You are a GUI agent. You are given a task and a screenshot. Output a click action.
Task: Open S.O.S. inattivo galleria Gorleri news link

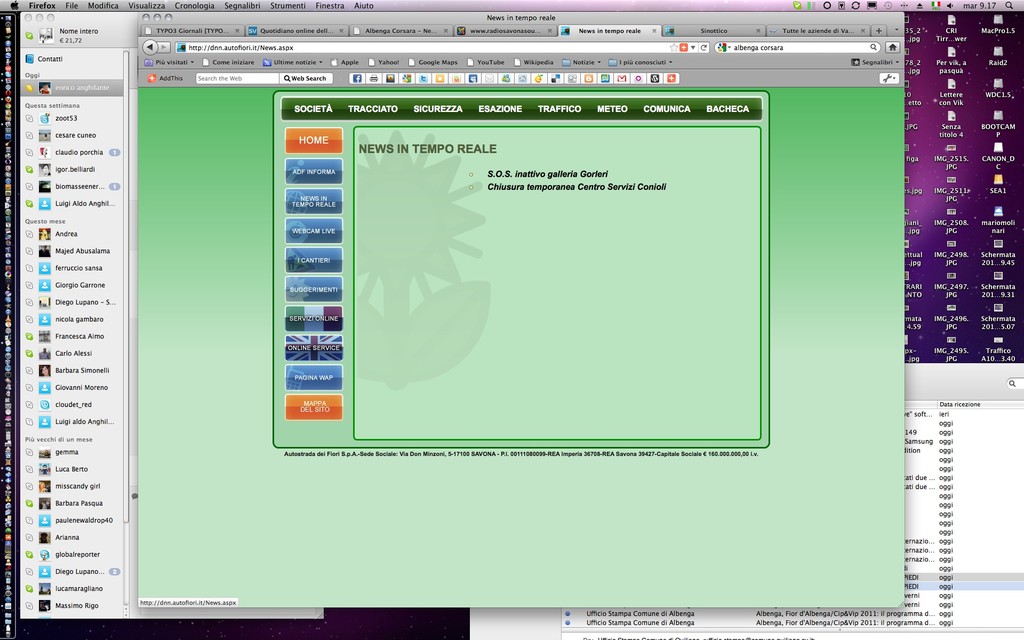point(547,174)
